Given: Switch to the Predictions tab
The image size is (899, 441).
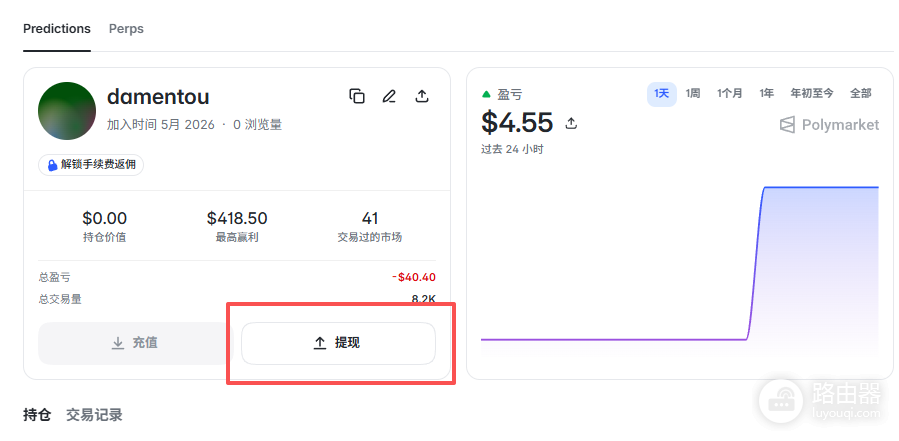Looking at the screenshot, I should [57, 29].
